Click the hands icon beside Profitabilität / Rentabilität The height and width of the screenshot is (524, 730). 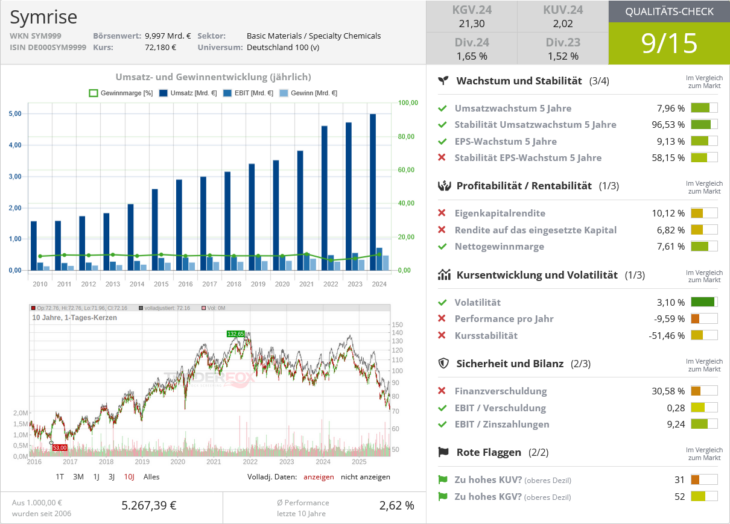pos(443,186)
